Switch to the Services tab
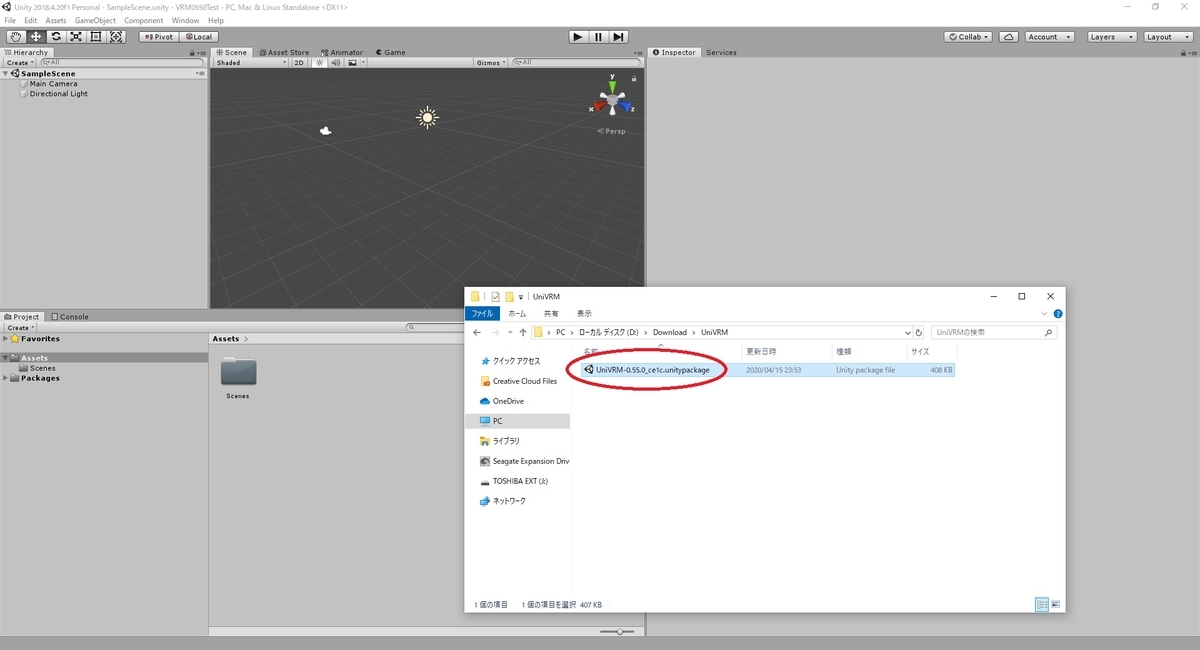 tap(721, 52)
